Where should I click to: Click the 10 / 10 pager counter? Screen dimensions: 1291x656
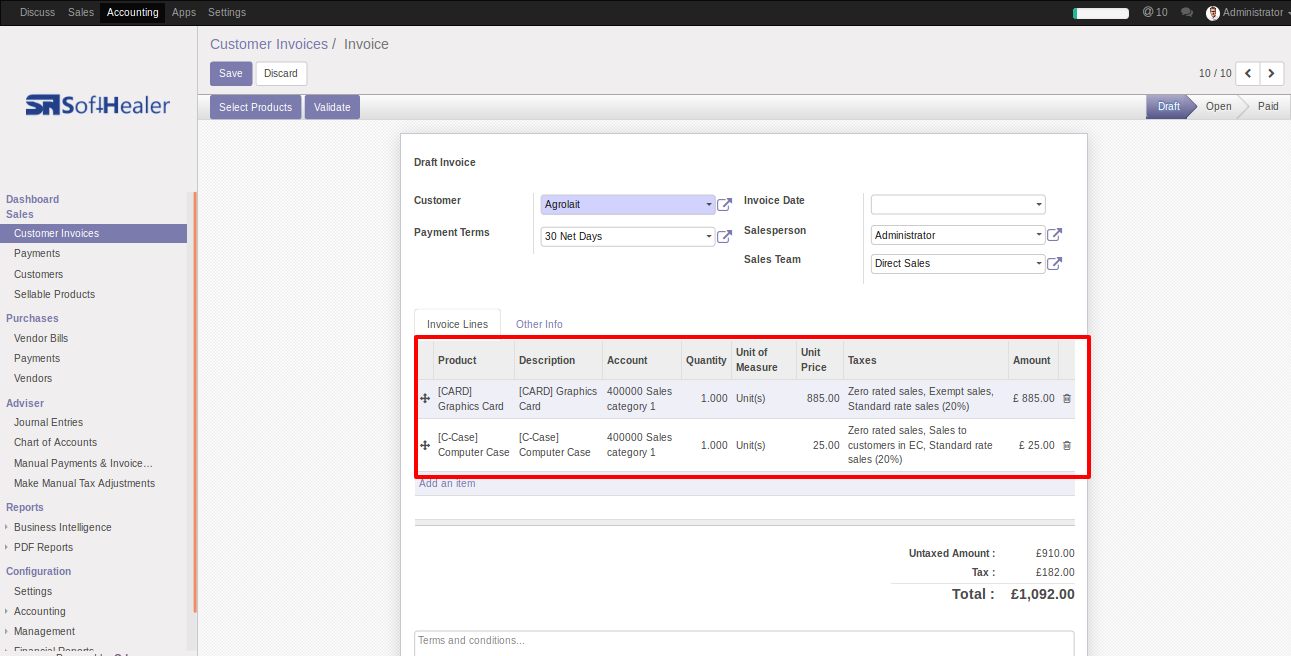tap(1215, 73)
